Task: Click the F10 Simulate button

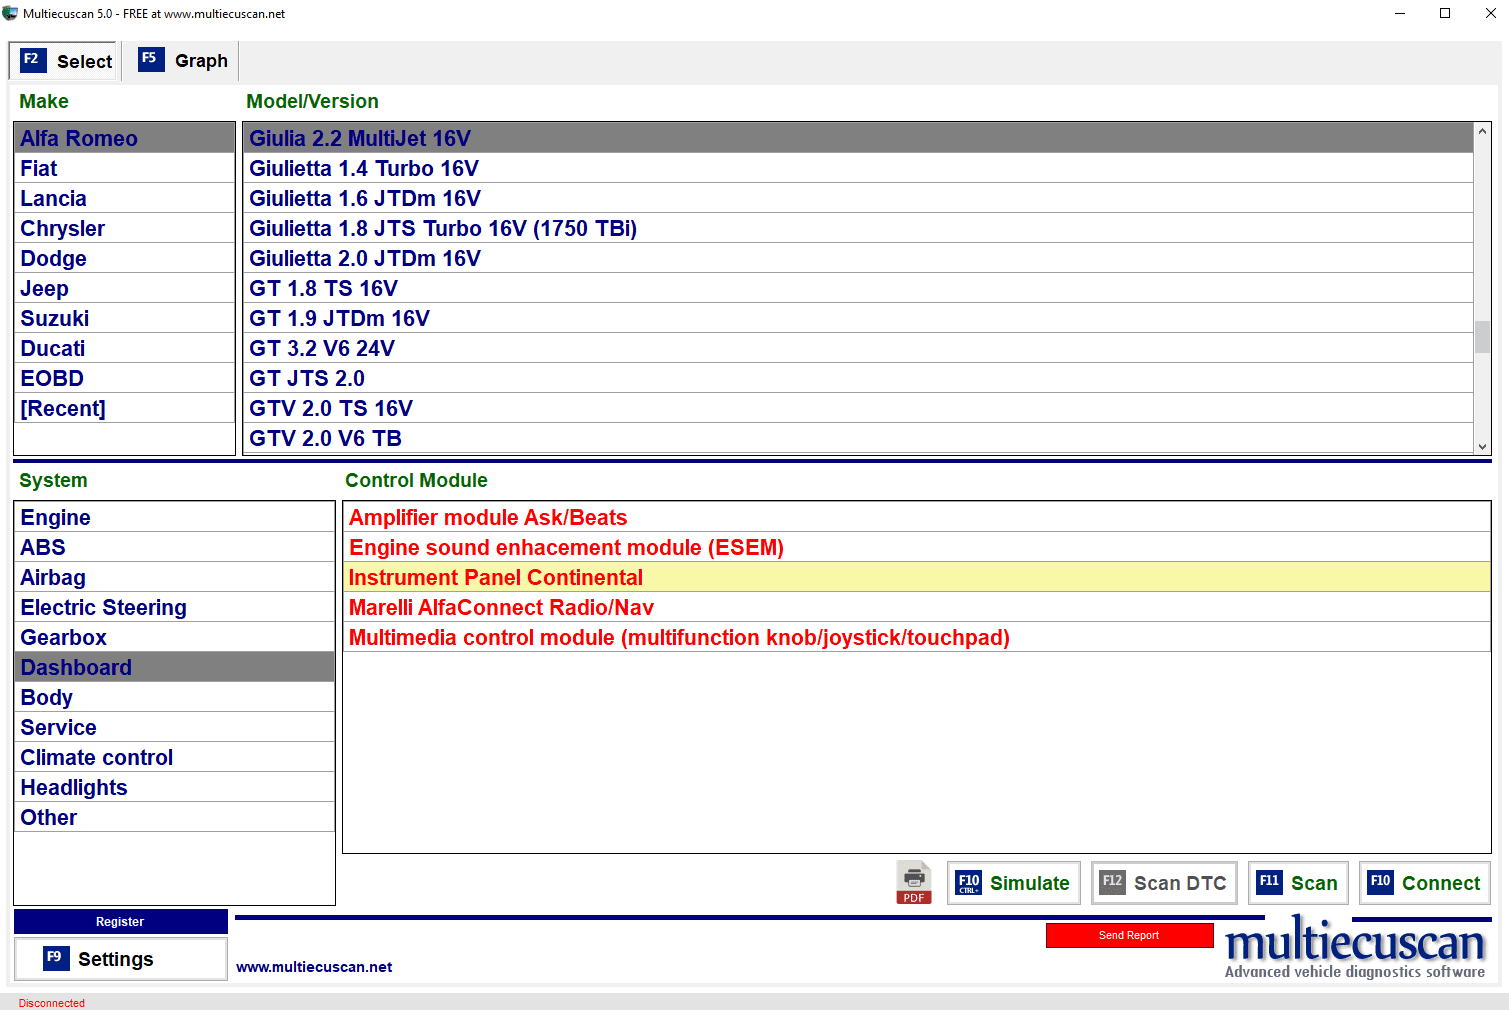Action: point(1013,883)
